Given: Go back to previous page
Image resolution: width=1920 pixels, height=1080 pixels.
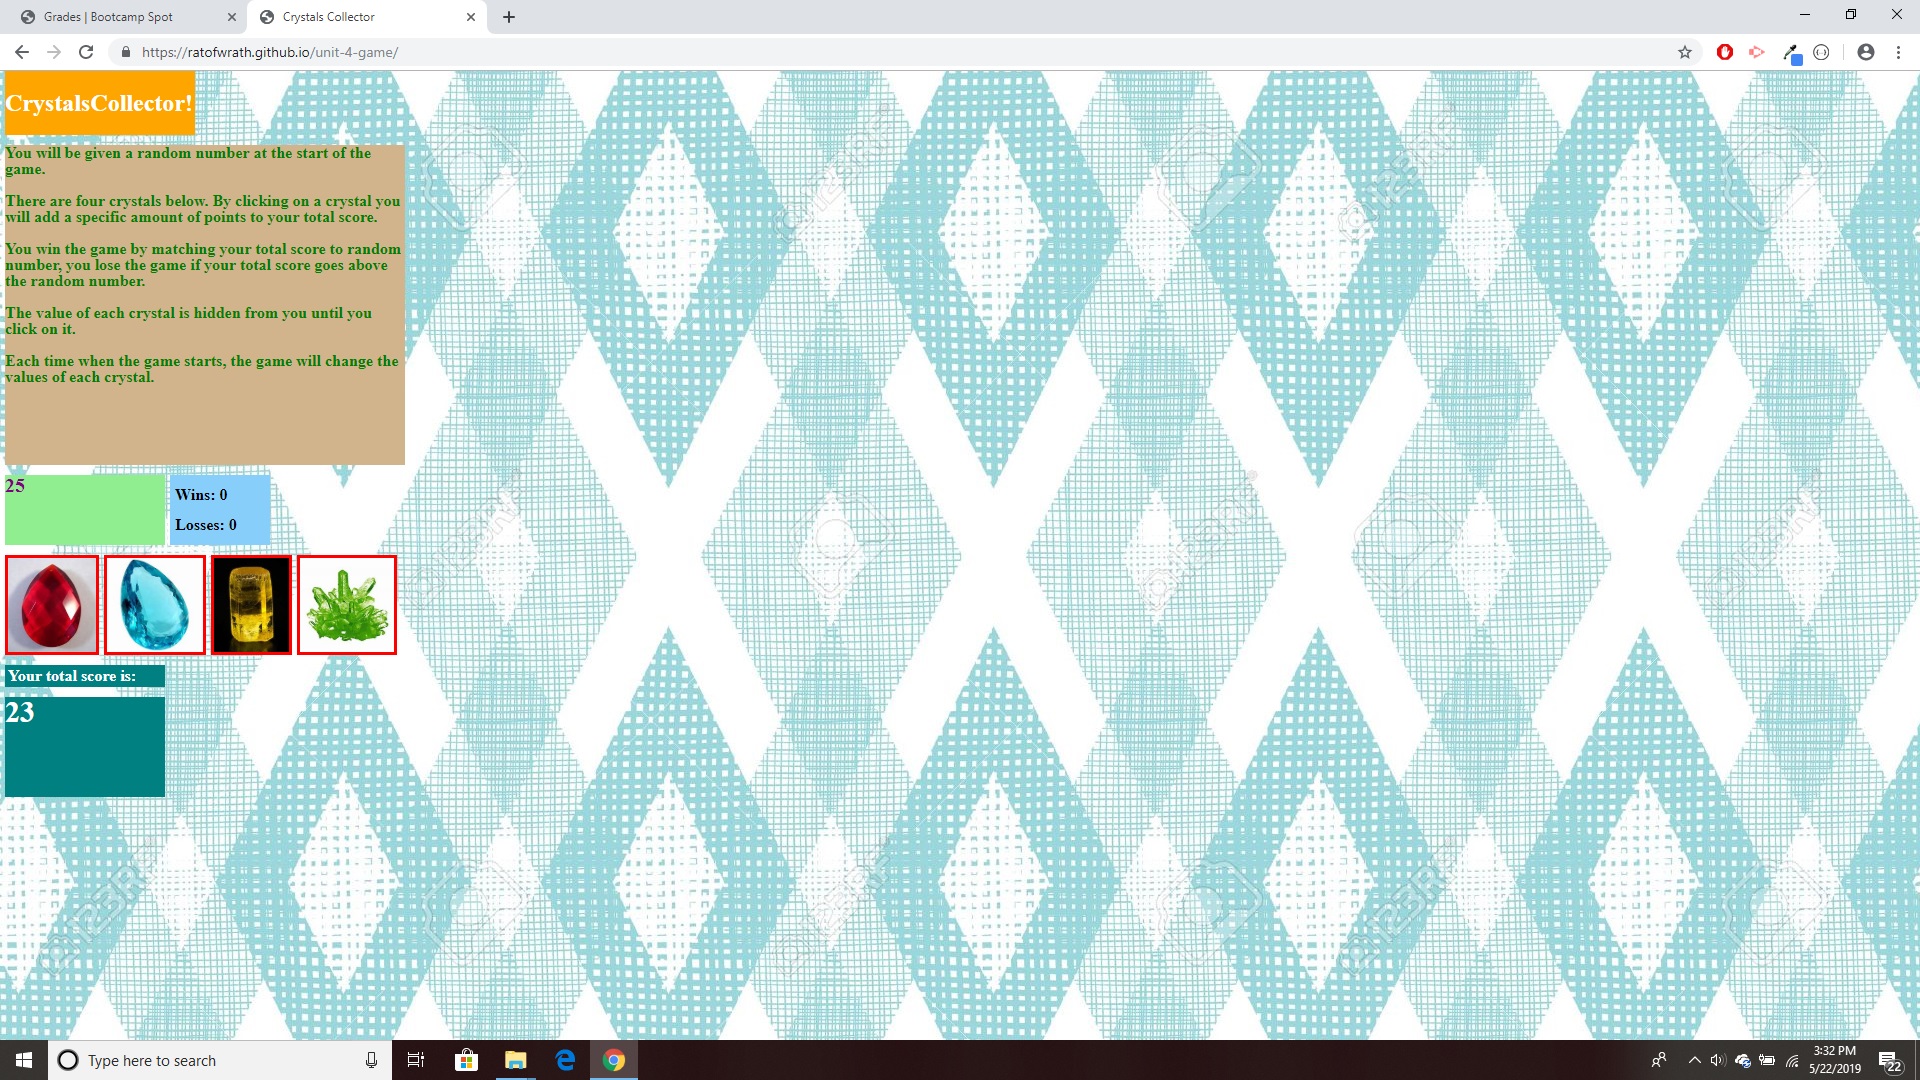Looking at the screenshot, I should point(22,52).
